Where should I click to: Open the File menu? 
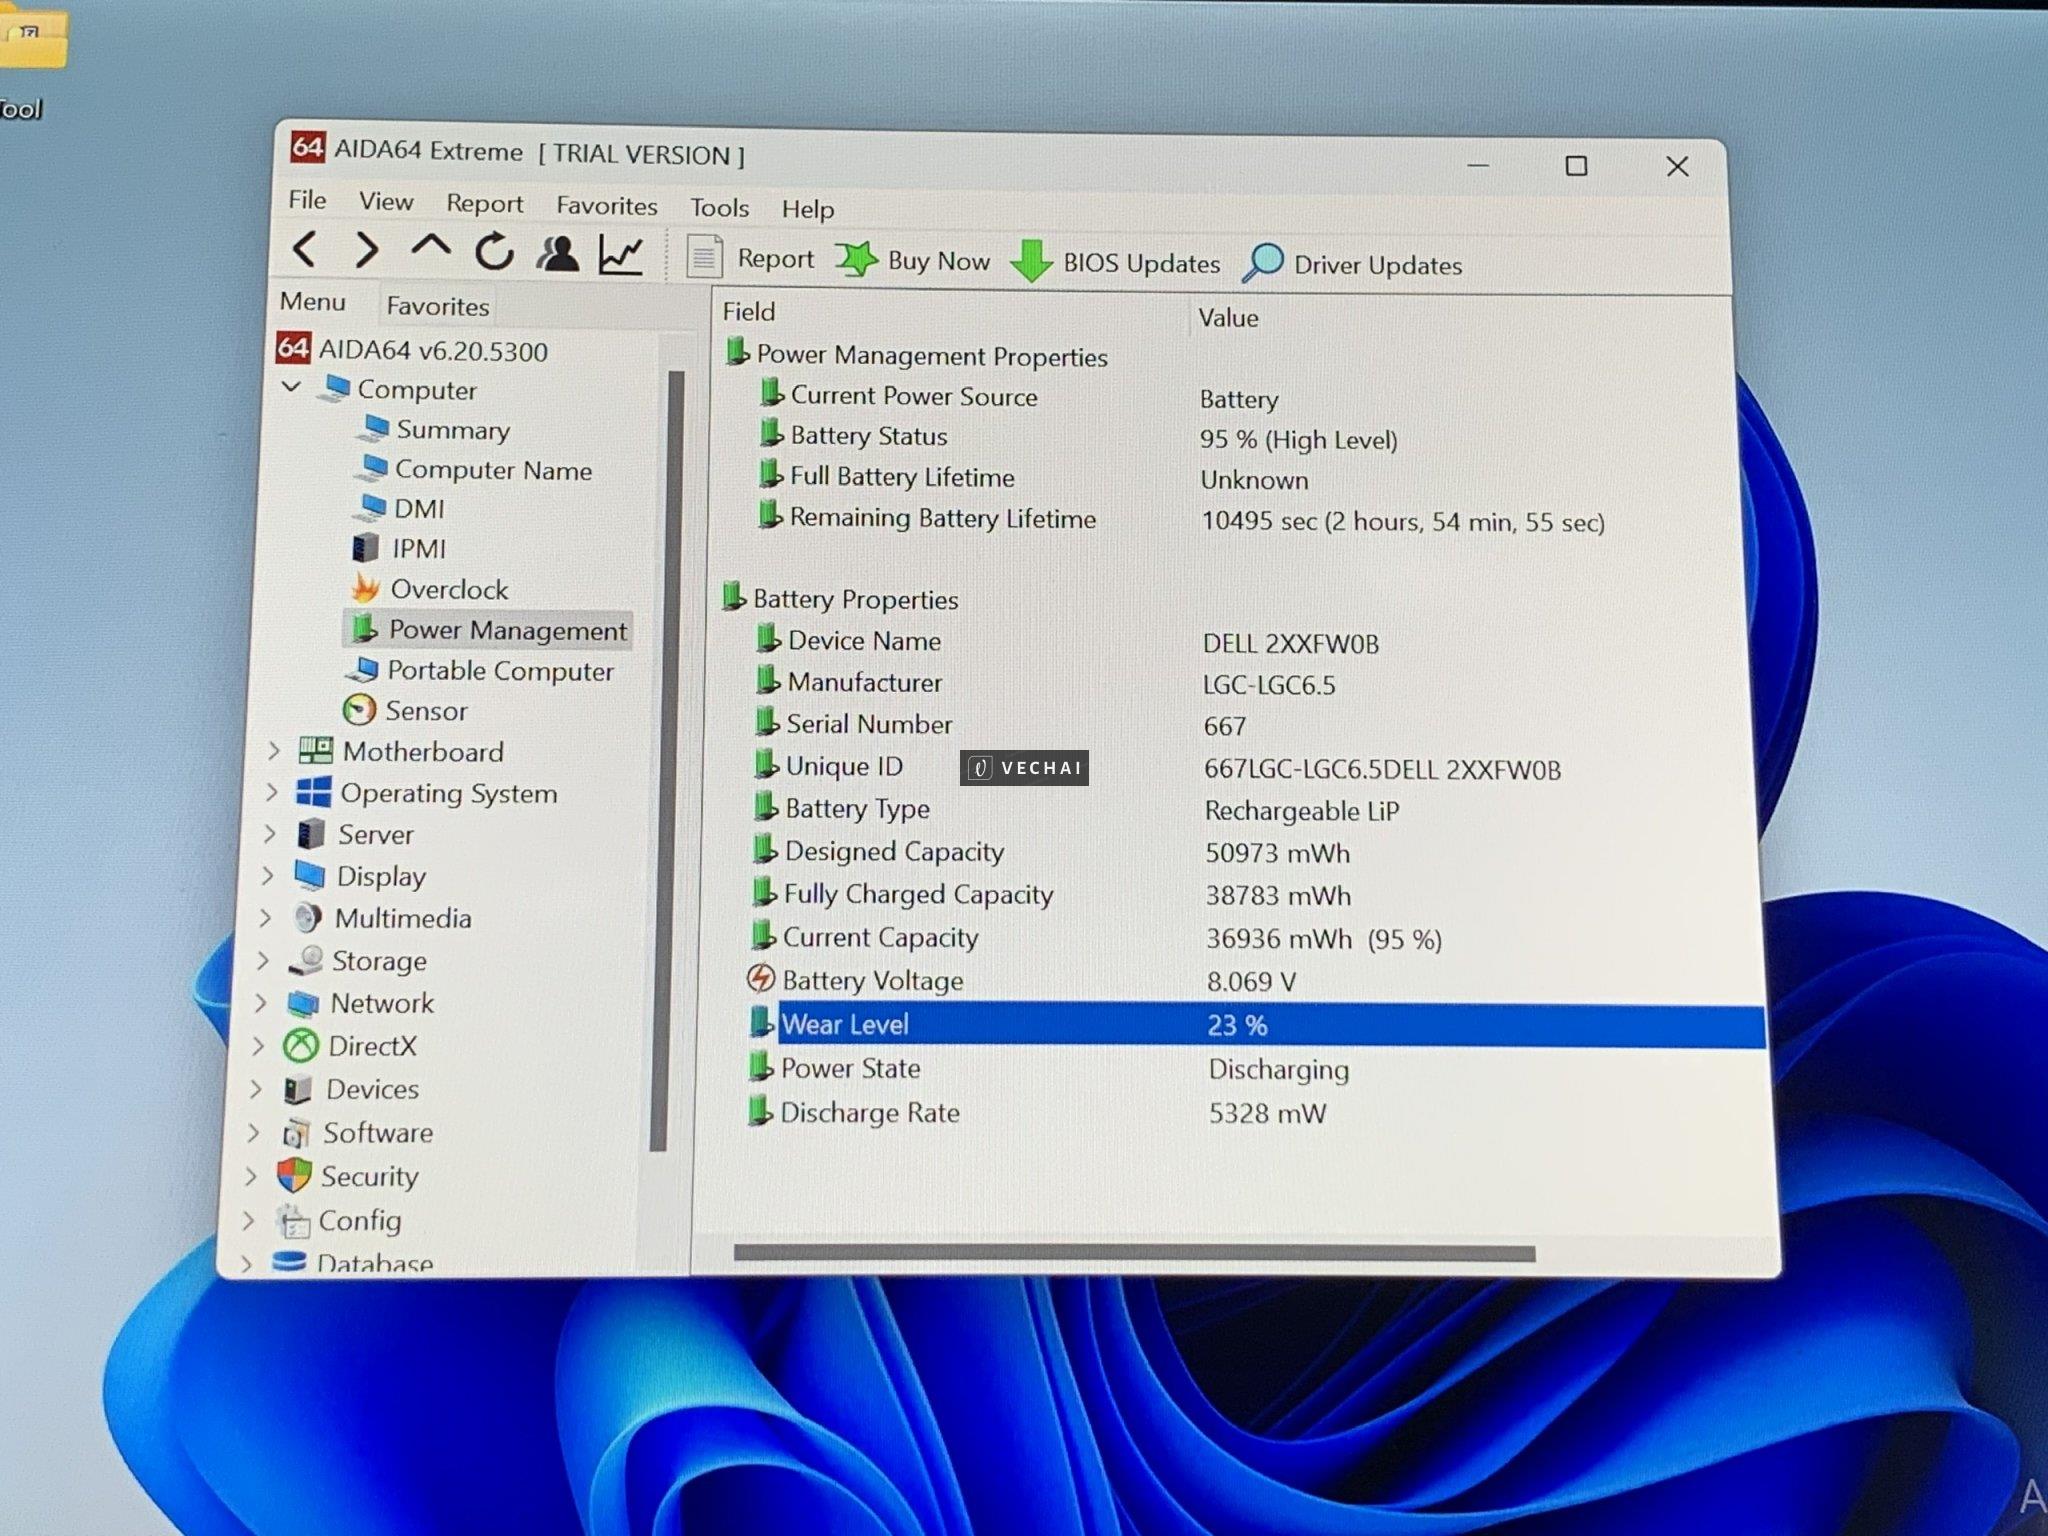pos(307,200)
